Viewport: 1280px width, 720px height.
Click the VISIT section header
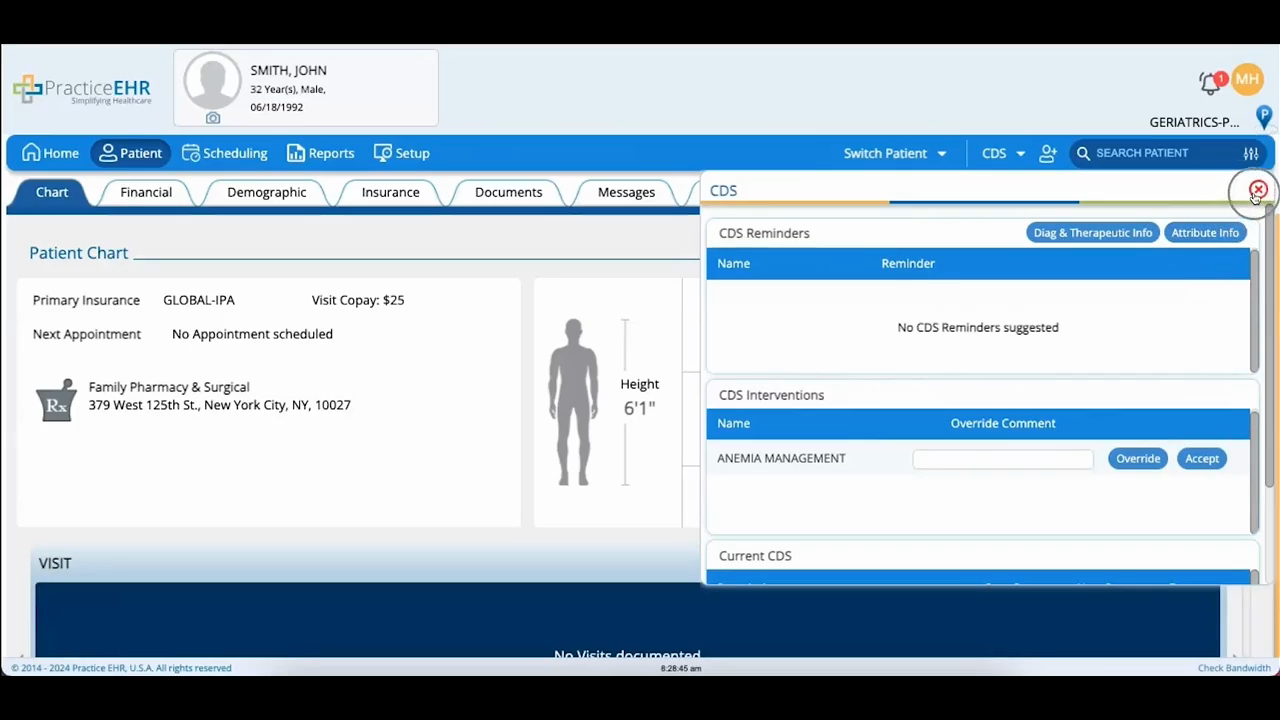pyautogui.click(x=55, y=564)
